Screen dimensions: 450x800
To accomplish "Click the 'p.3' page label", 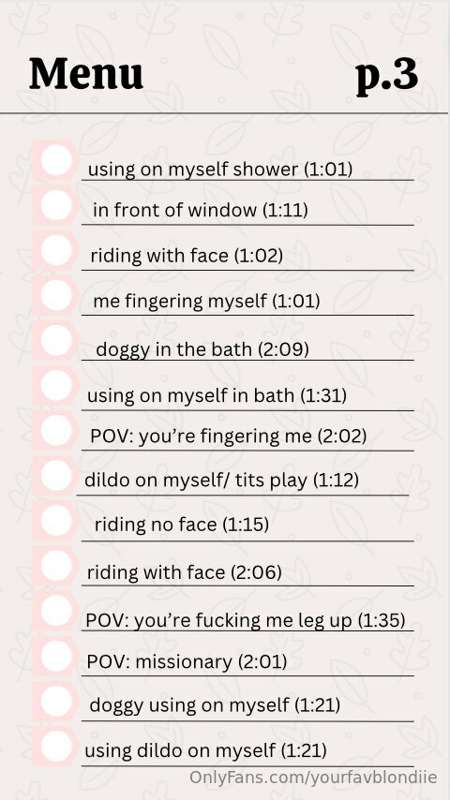I will [387, 76].
